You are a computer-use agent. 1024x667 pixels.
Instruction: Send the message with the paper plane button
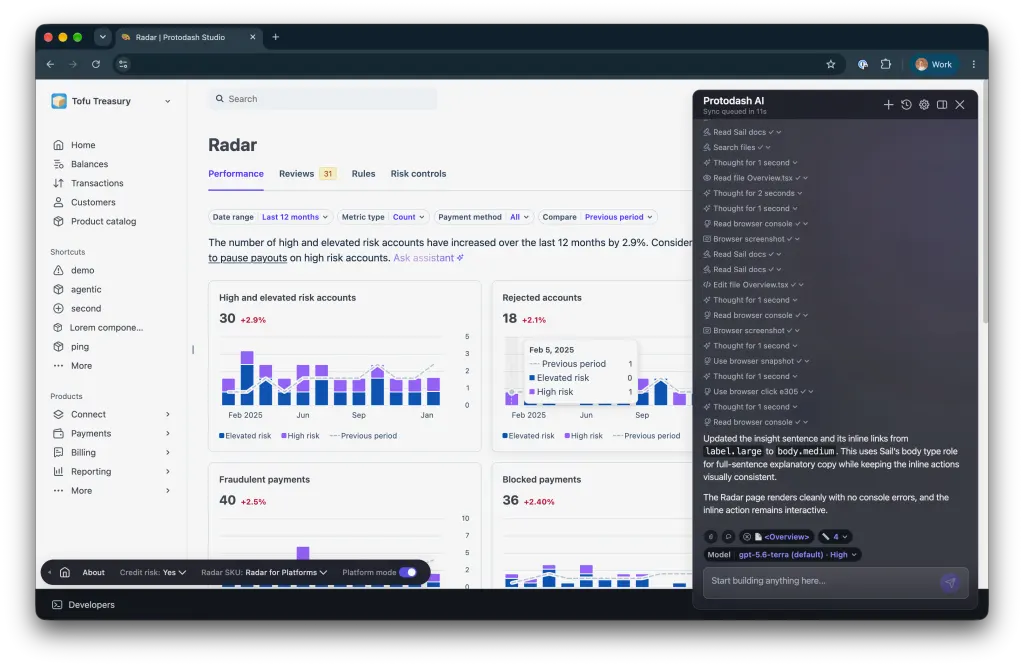tap(950, 582)
